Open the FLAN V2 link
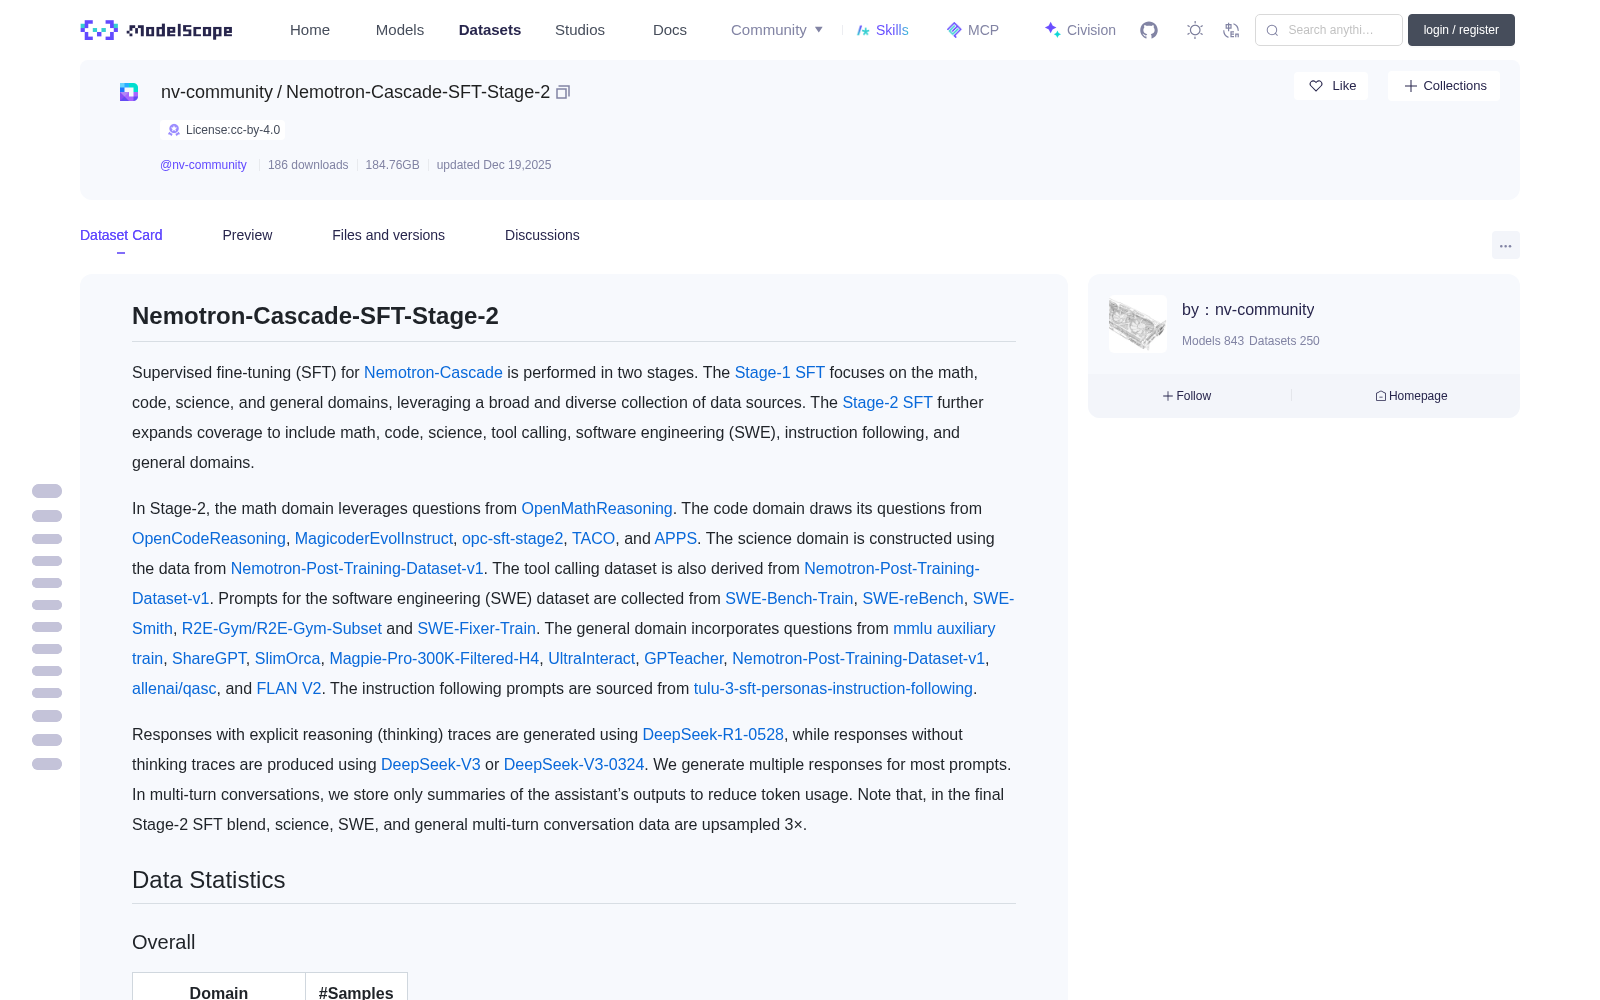Image resolution: width=1600 pixels, height=1000 pixels. [x=289, y=688]
